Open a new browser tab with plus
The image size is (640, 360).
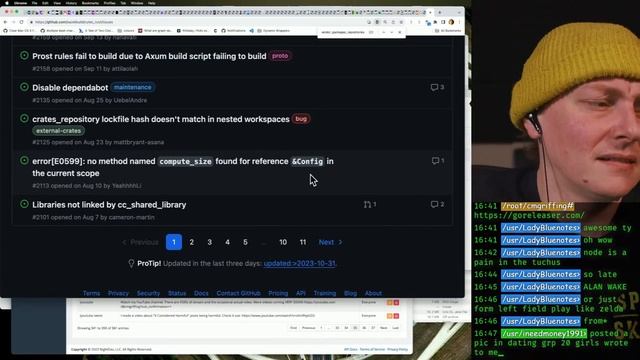[440, 12]
